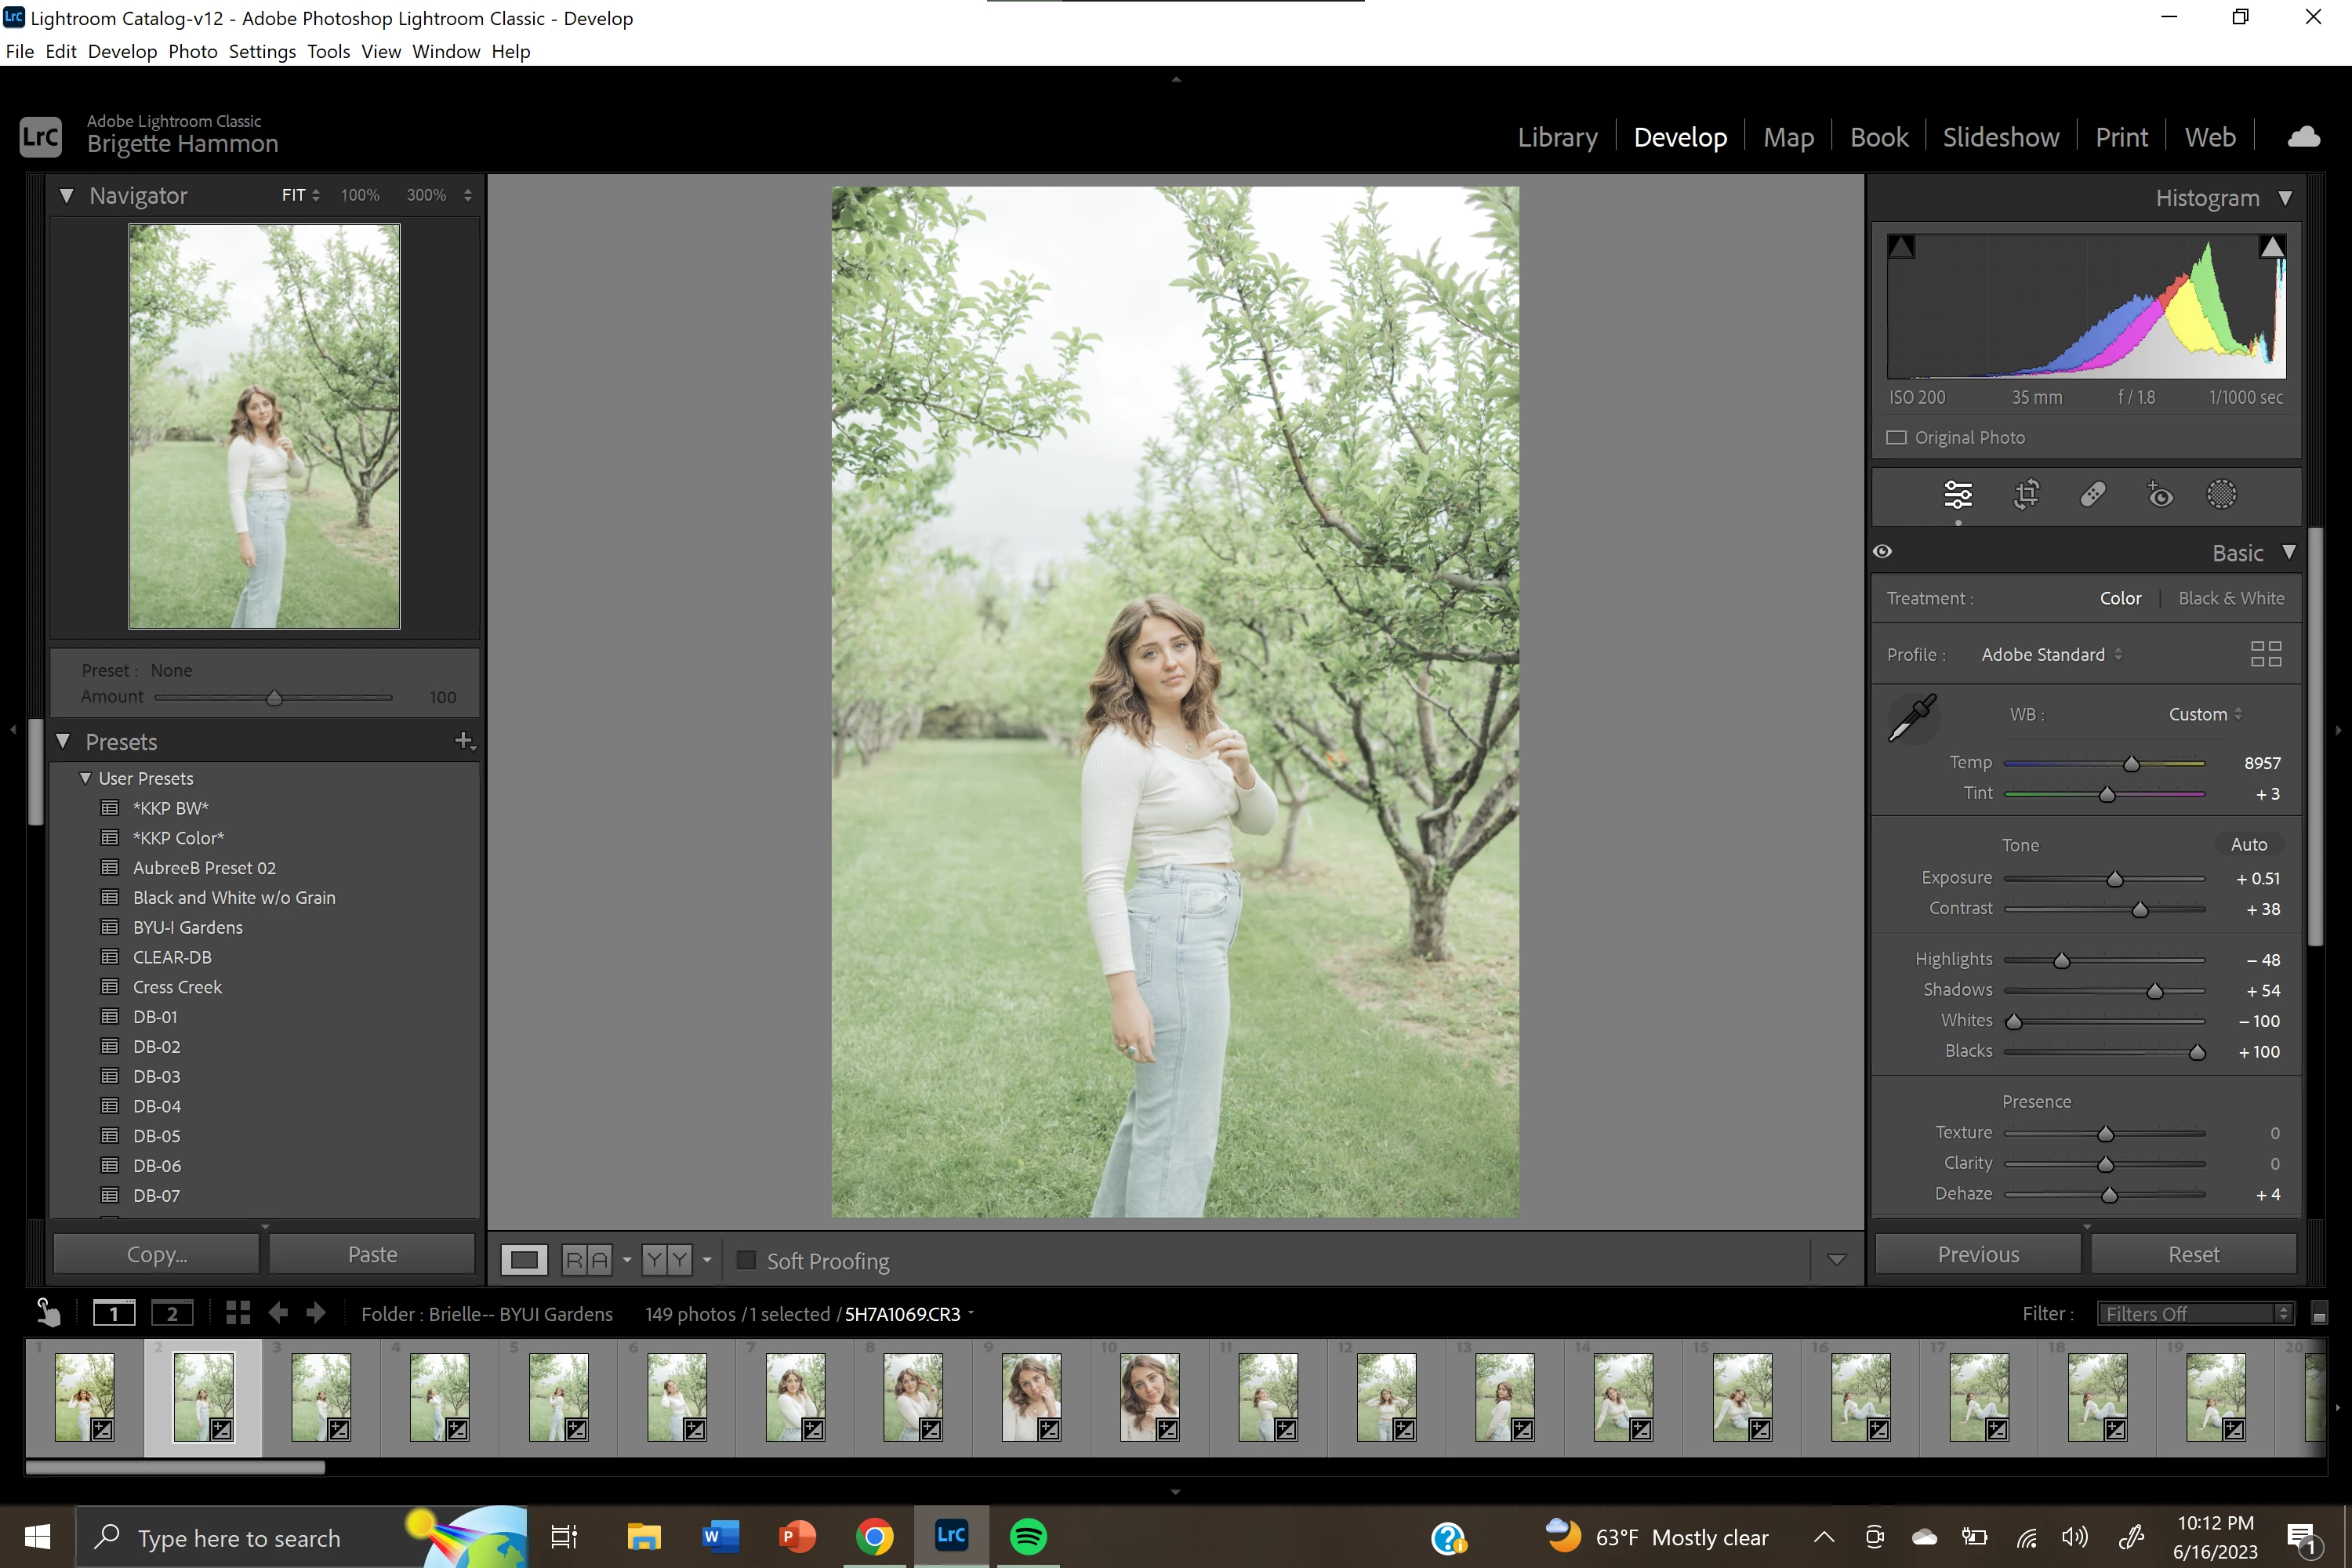Open the WB Custom dropdown
Viewport: 2352px width, 1568px height.
pyautogui.click(x=2204, y=714)
